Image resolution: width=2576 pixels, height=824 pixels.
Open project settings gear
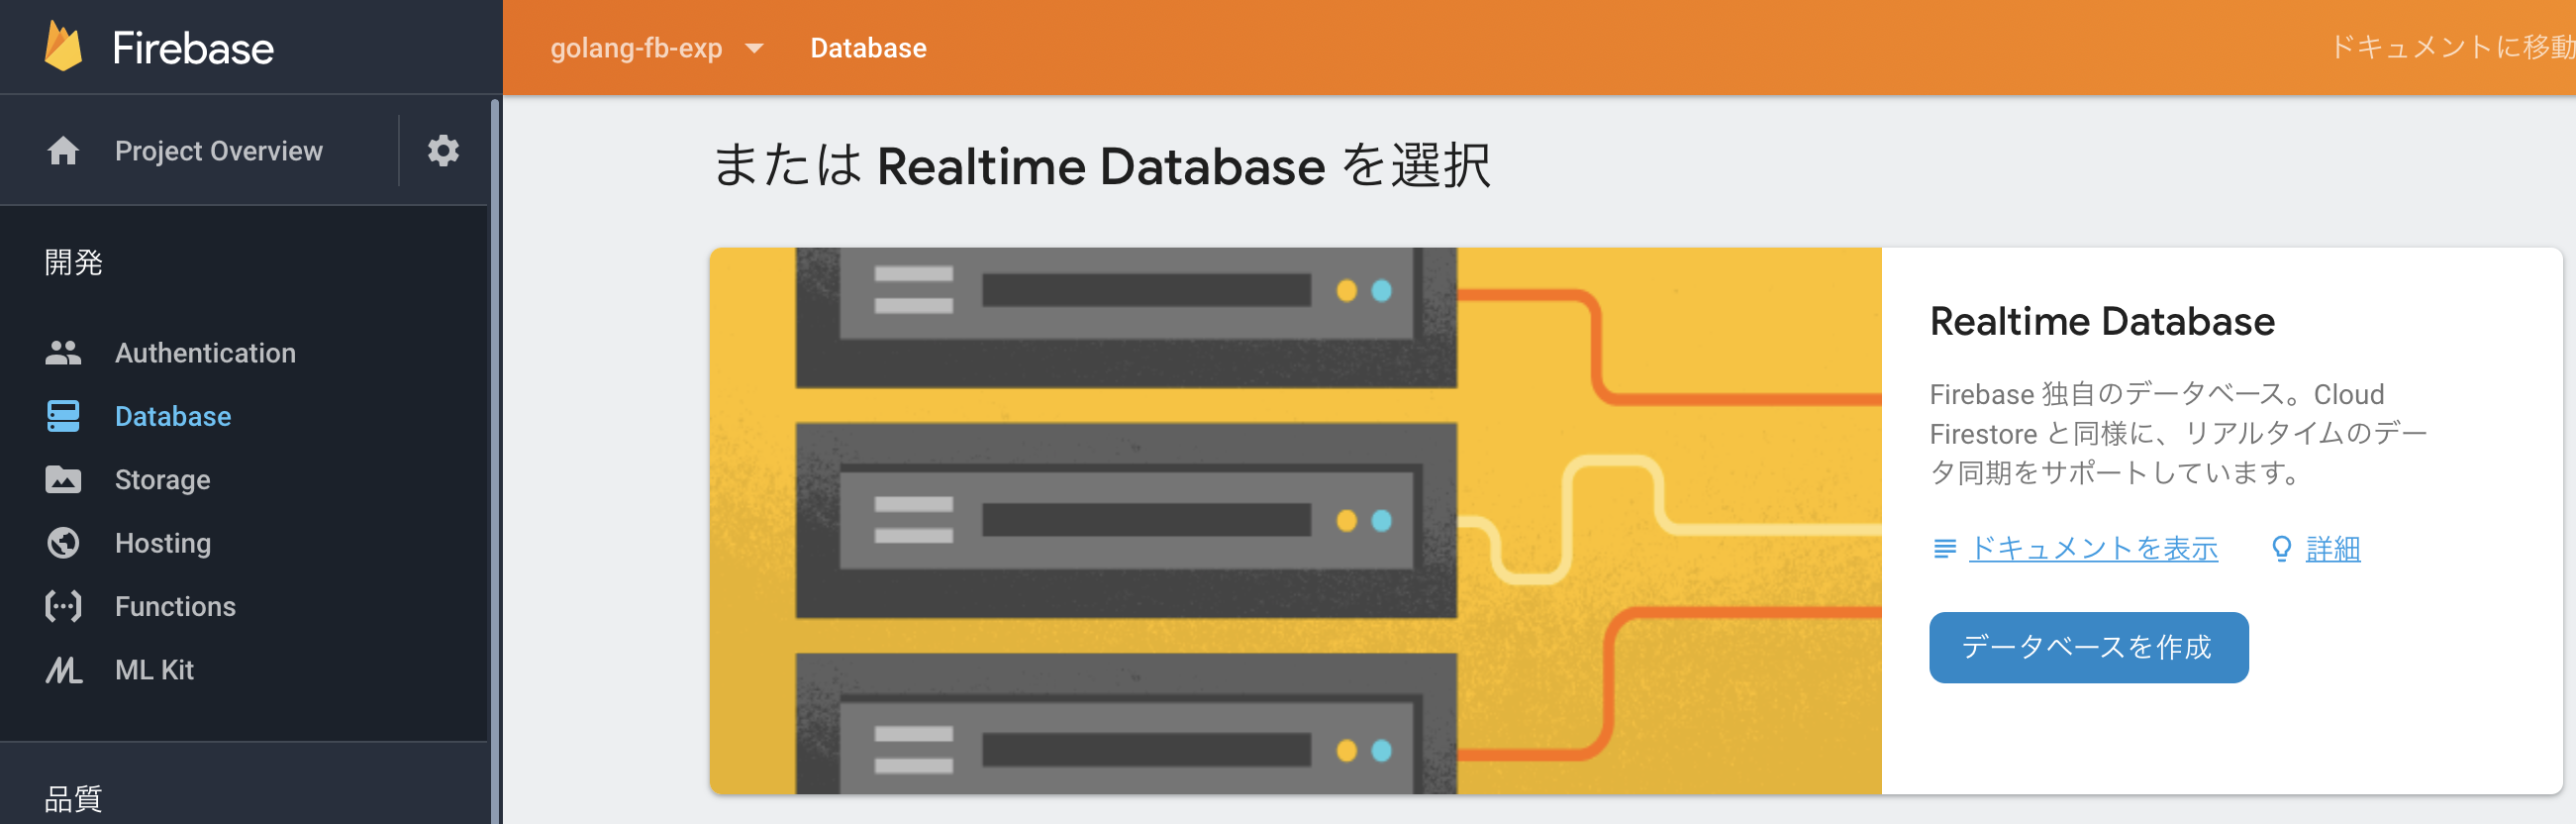(x=443, y=151)
